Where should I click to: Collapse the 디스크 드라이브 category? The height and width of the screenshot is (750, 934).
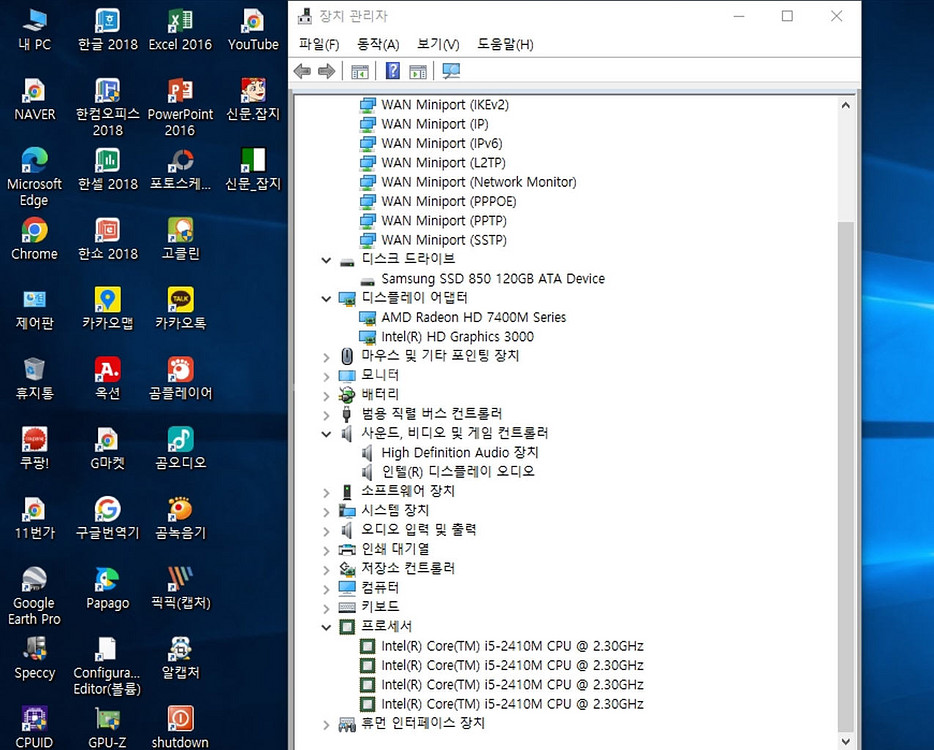326,260
